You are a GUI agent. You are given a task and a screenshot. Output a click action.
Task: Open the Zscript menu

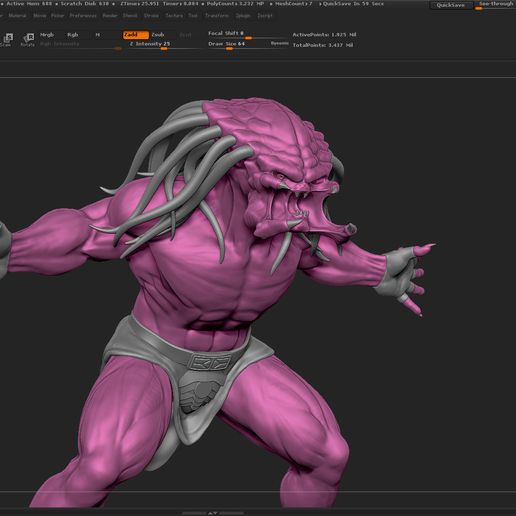265,16
